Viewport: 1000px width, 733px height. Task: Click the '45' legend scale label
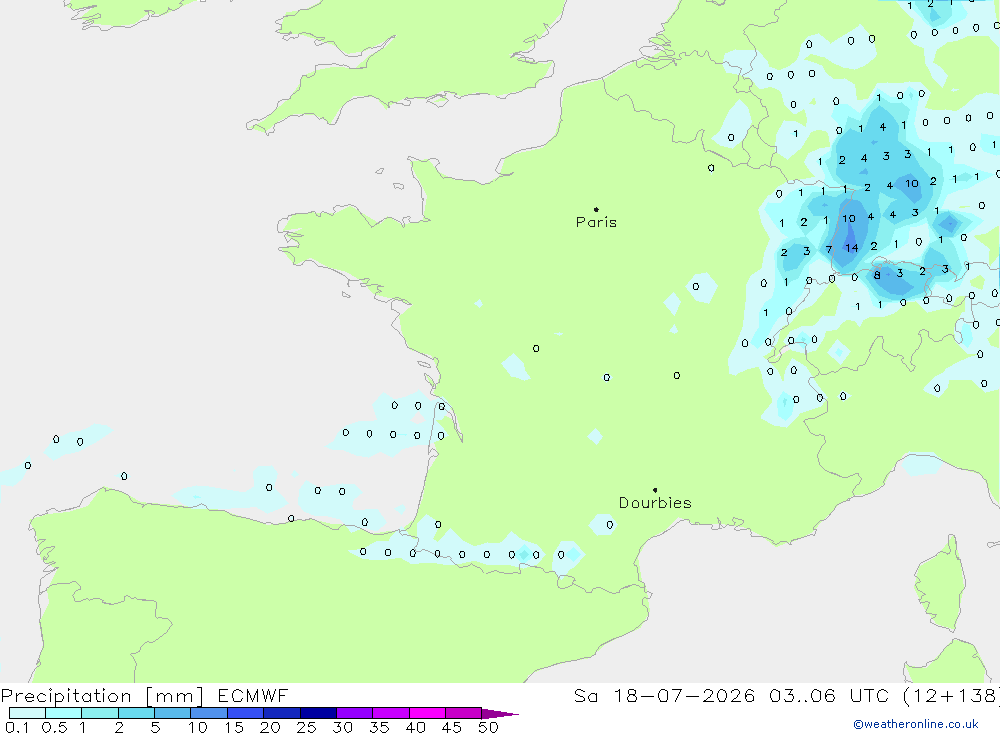[452, 727]
